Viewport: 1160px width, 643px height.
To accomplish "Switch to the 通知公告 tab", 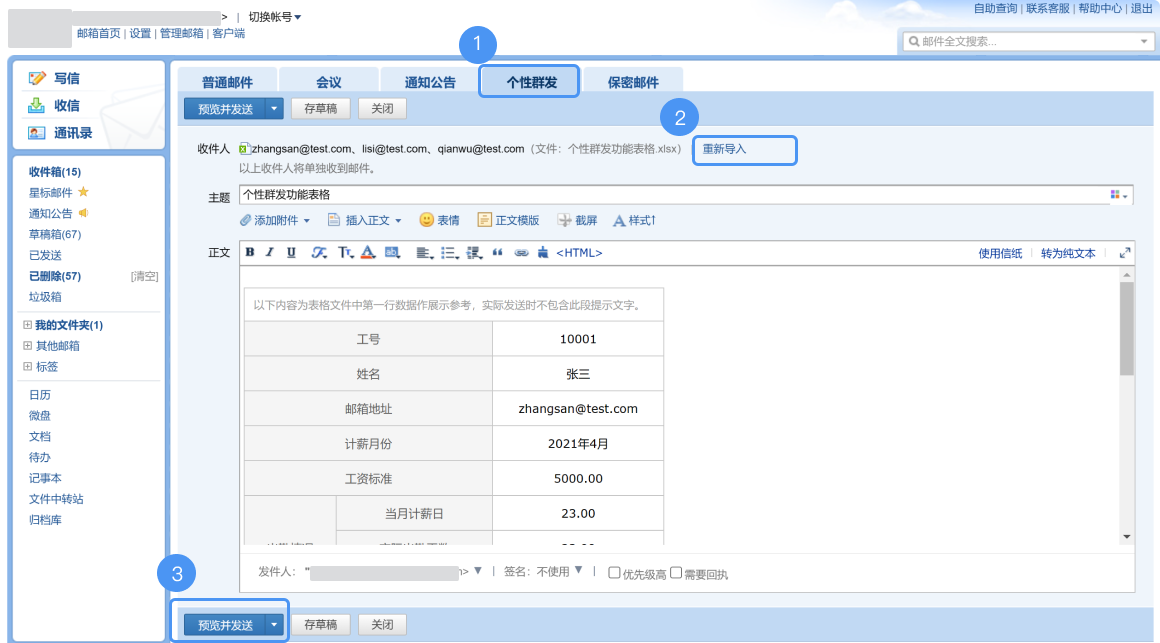I will click(430, 82).
